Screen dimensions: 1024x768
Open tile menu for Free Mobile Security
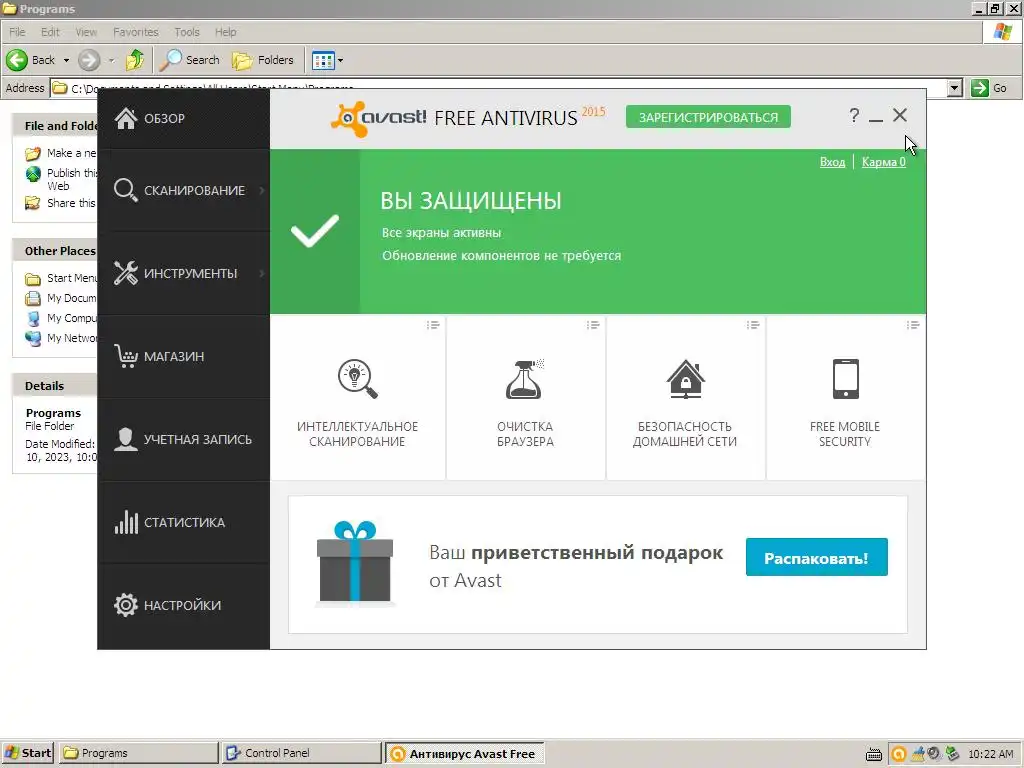[913, 325]
